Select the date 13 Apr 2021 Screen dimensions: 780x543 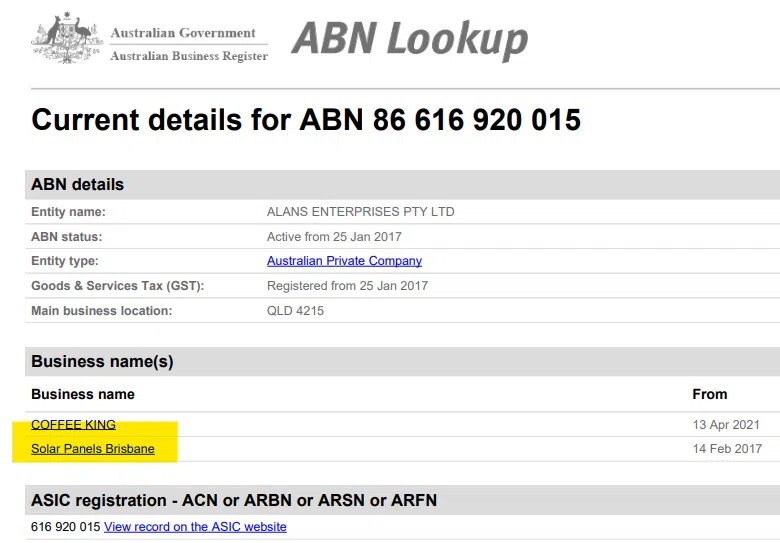(726, 425)
